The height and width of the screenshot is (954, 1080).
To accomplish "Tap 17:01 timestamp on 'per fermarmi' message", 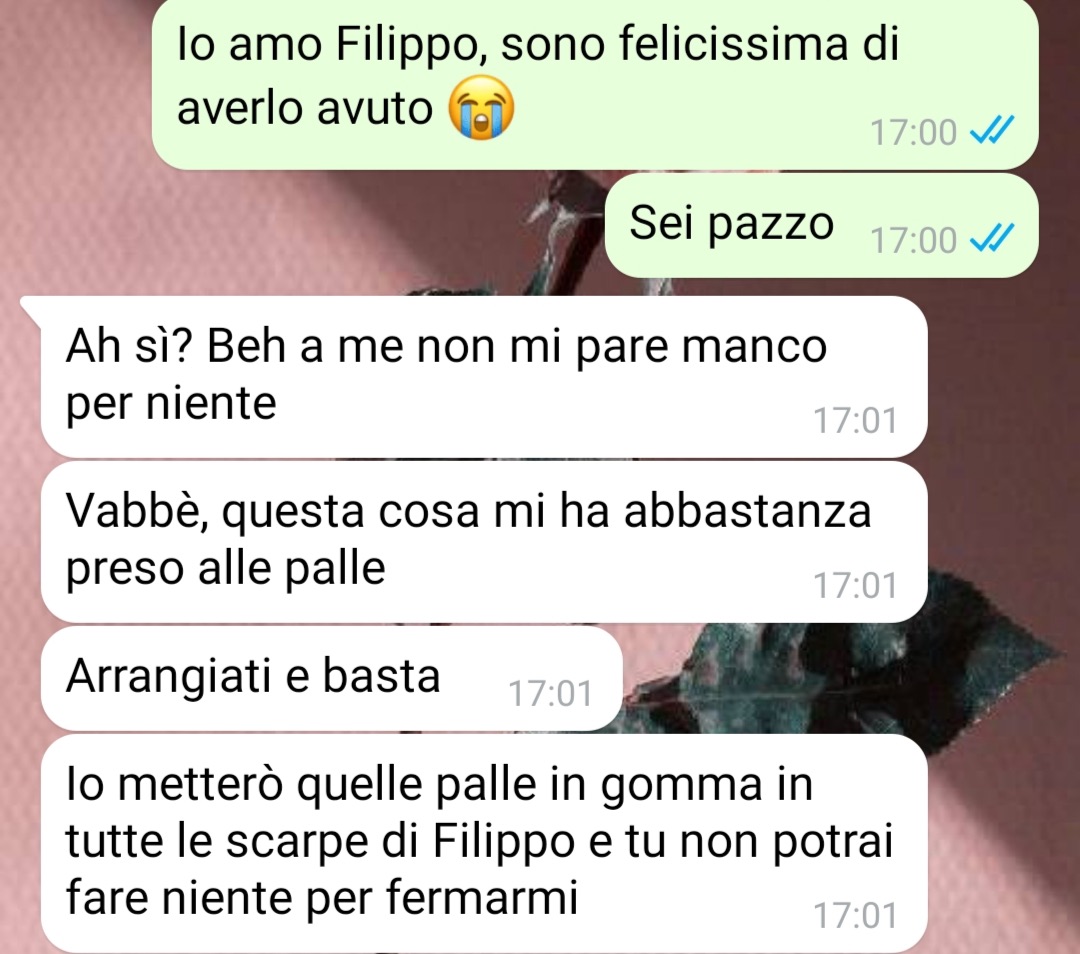I will 855,915.
